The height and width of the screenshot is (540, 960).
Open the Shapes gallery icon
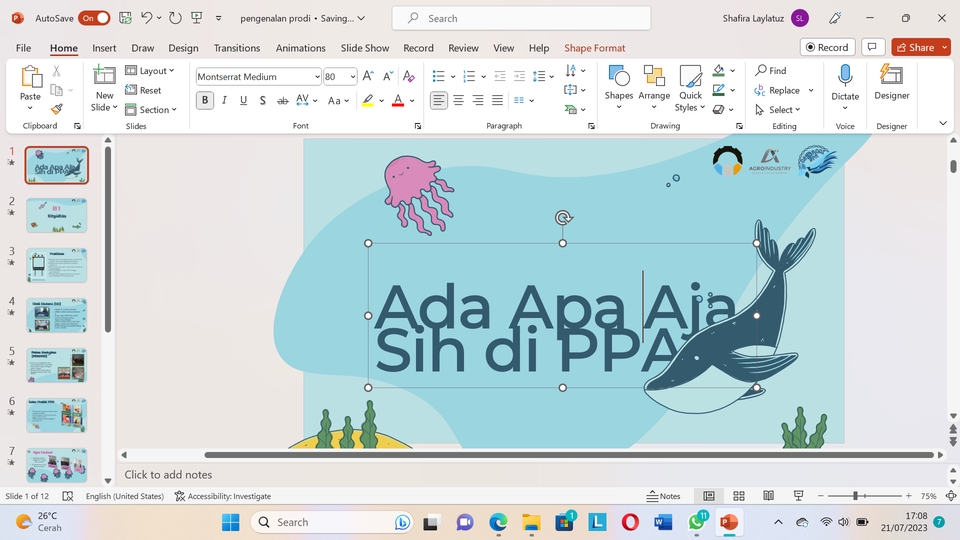(x=618, y=76)
